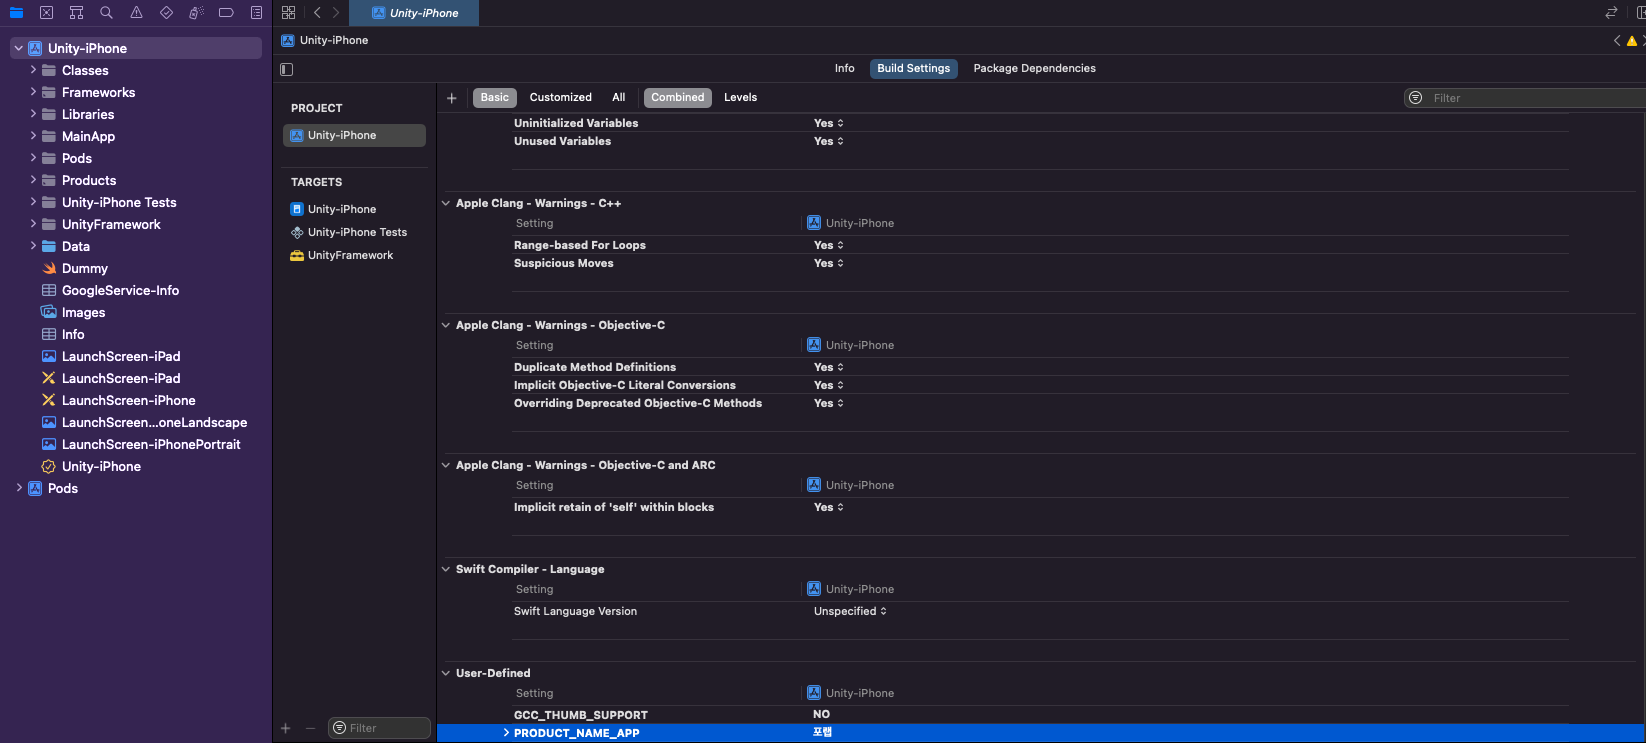Image resolution: width=1646 pixels, height=743 pixels.
Task: Expand the PRODUCT_NAME_APP setting row
Action: (506, 733)
